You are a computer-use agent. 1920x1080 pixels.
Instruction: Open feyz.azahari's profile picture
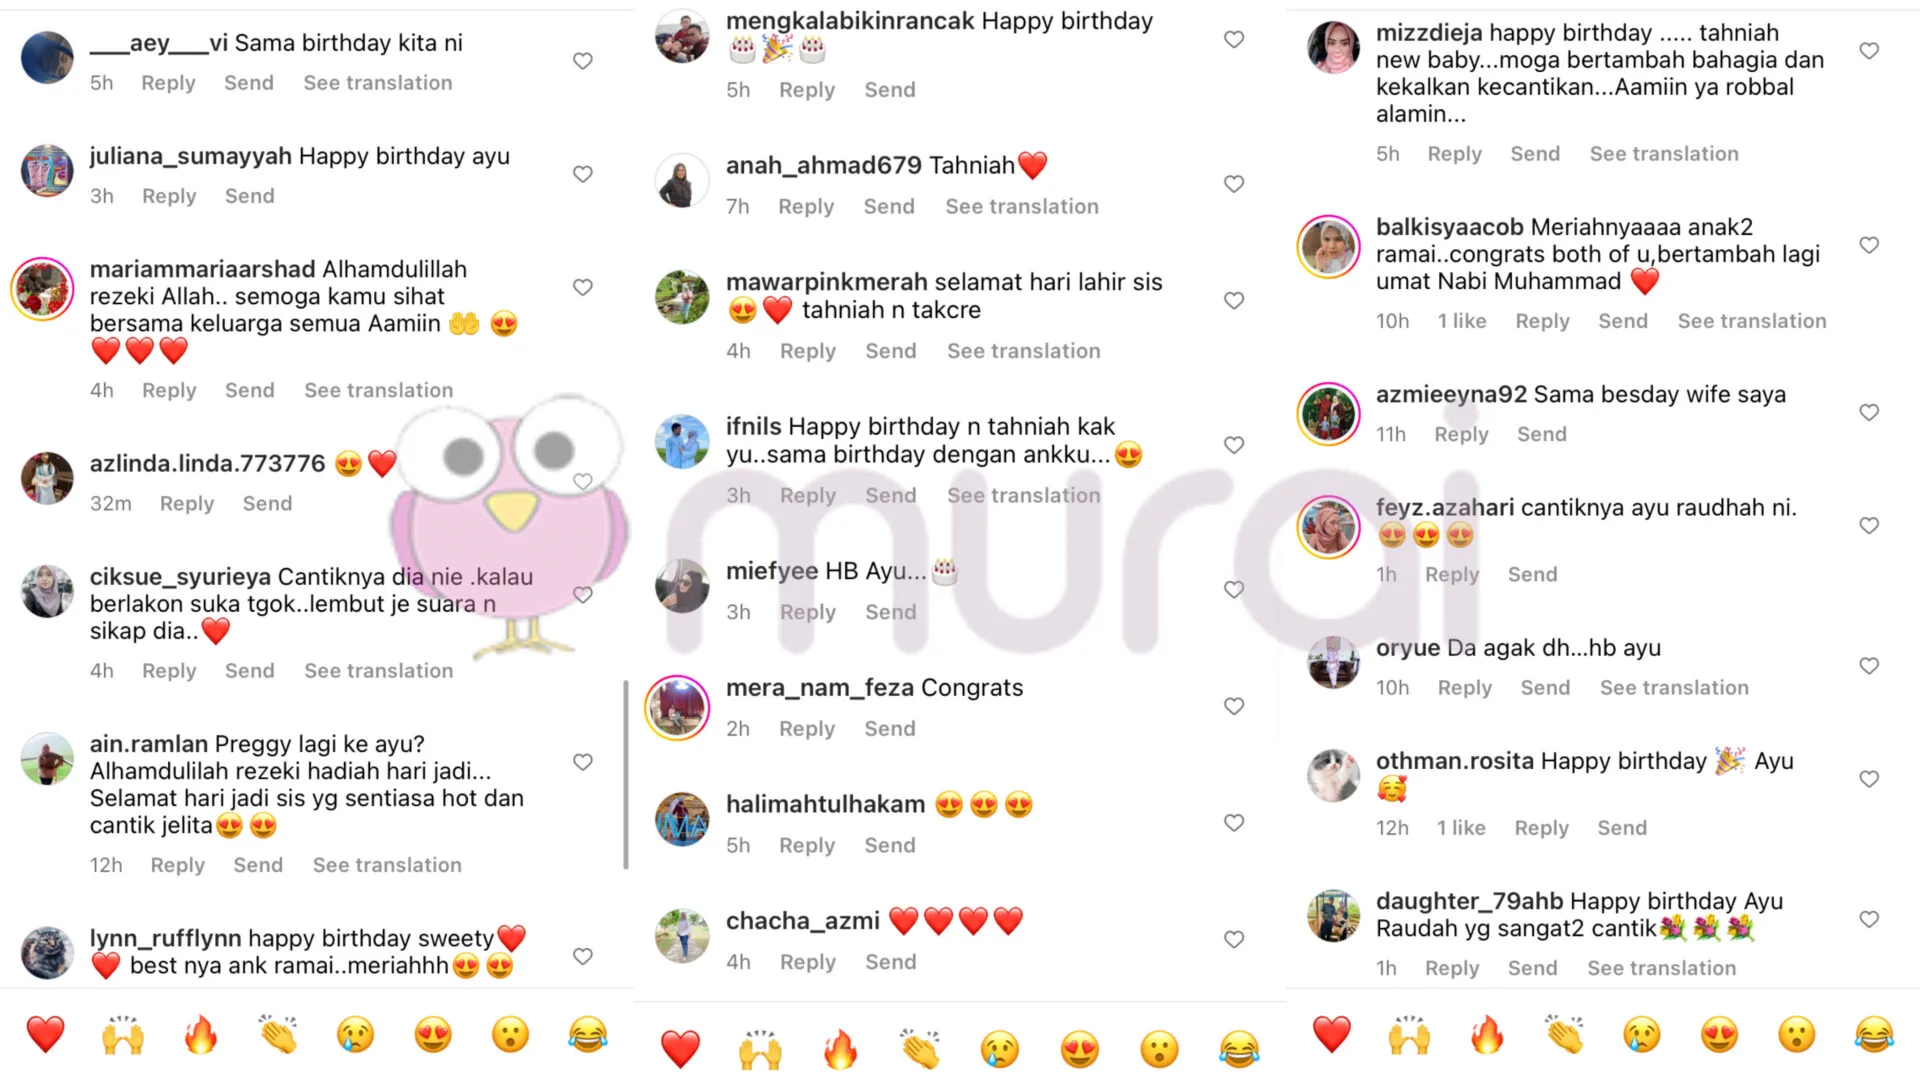pos(1329,526)
